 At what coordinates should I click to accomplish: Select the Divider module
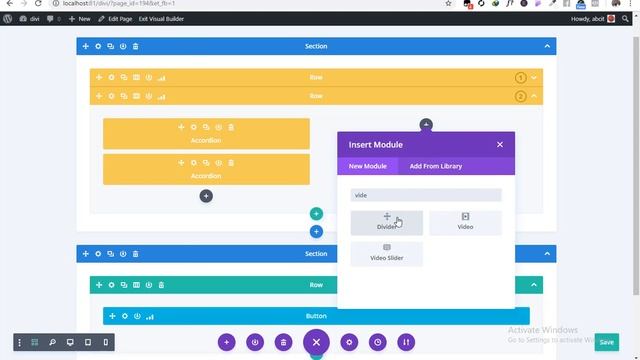pos(387,223)
